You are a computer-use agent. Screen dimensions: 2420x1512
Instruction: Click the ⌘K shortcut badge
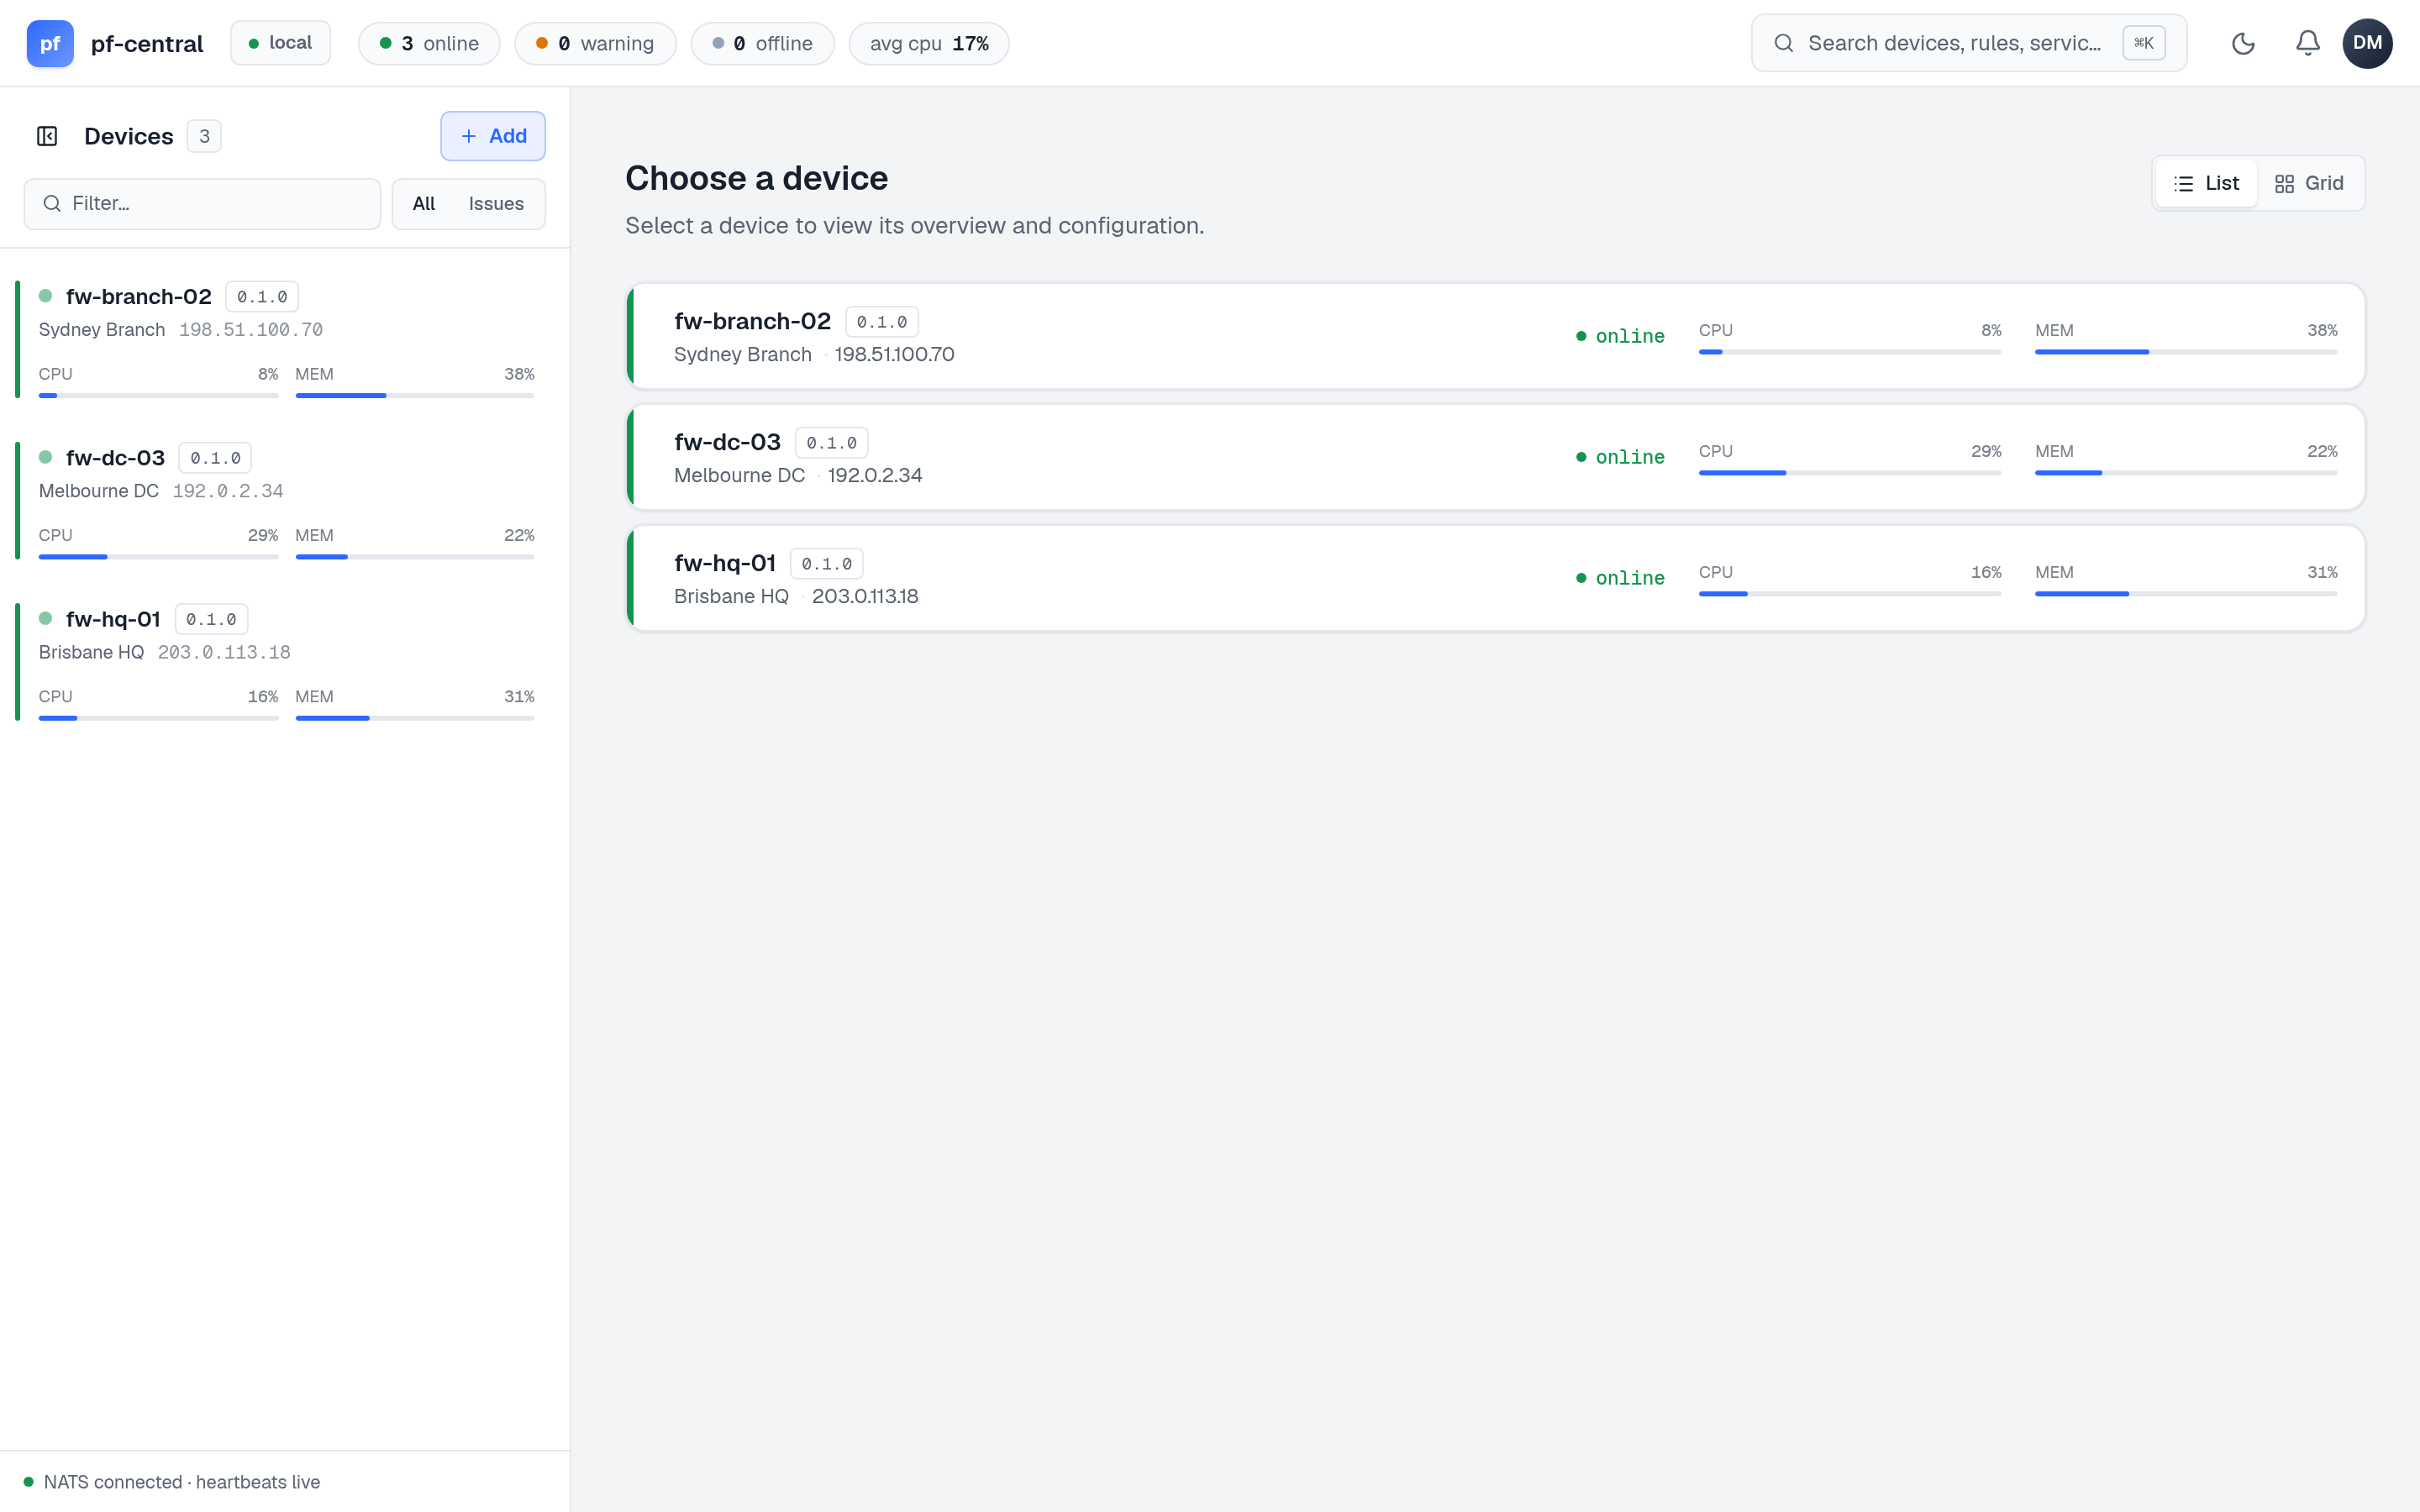point(2143,43)
